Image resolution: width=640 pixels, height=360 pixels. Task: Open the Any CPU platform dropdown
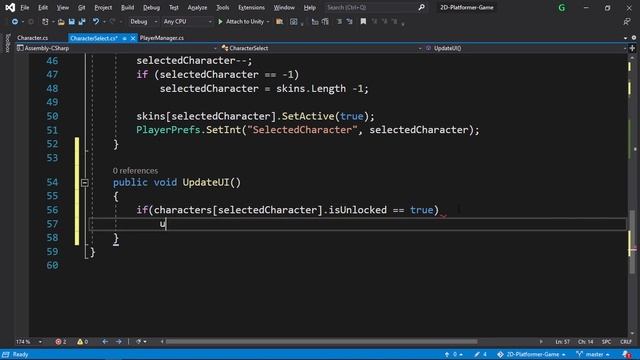pyautogui.click(x=187, y=22)
